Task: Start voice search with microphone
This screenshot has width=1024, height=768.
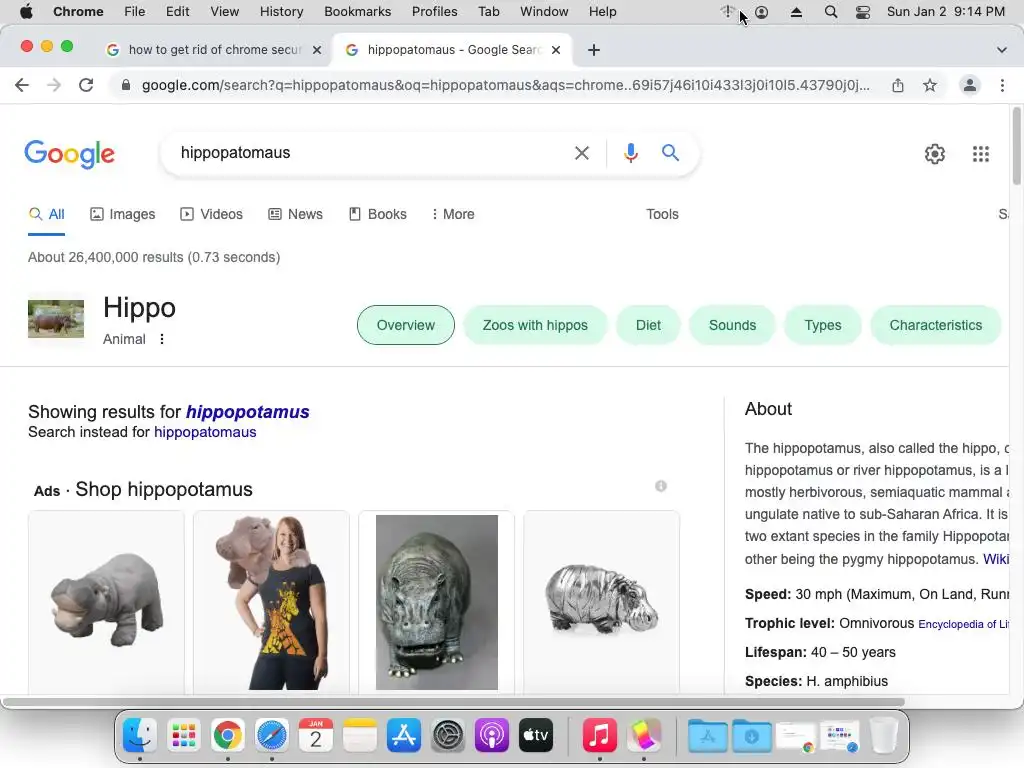Action: [x=630, y=153]
